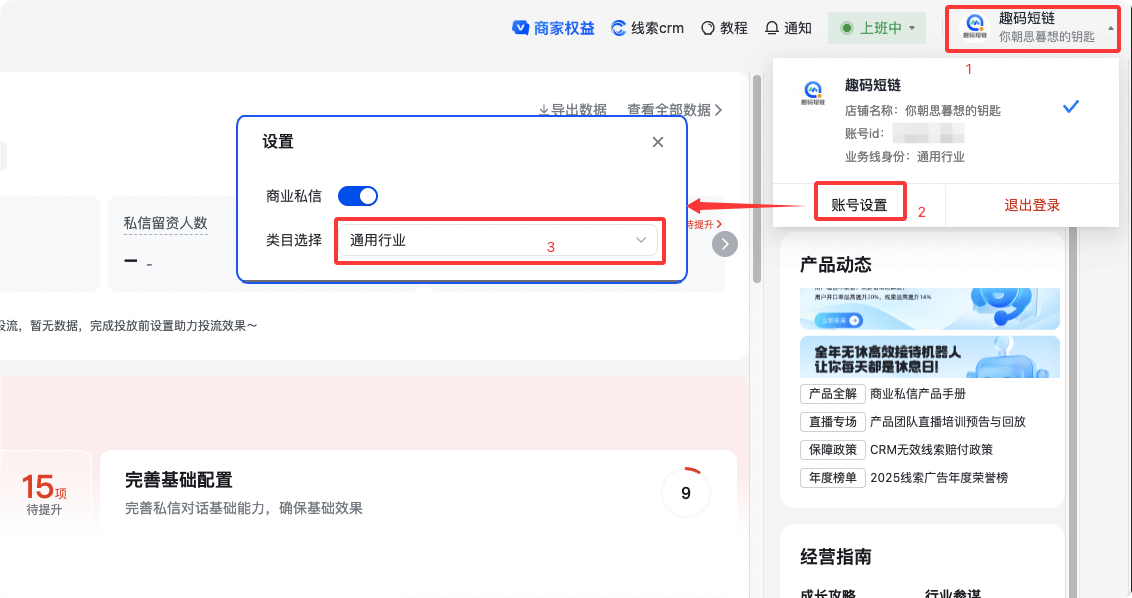Click the dark circular right-arrow button
Image resolution: width=1132 pixels, height=598 pixels.
click(x=725, y=243)
